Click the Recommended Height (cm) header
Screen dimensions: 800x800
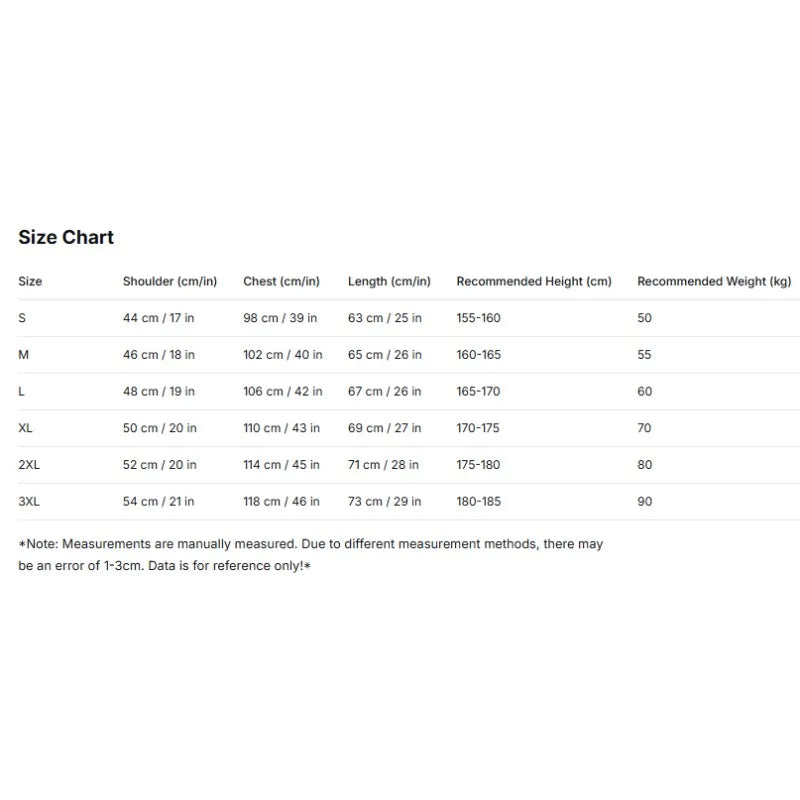[x=534, y=281]
